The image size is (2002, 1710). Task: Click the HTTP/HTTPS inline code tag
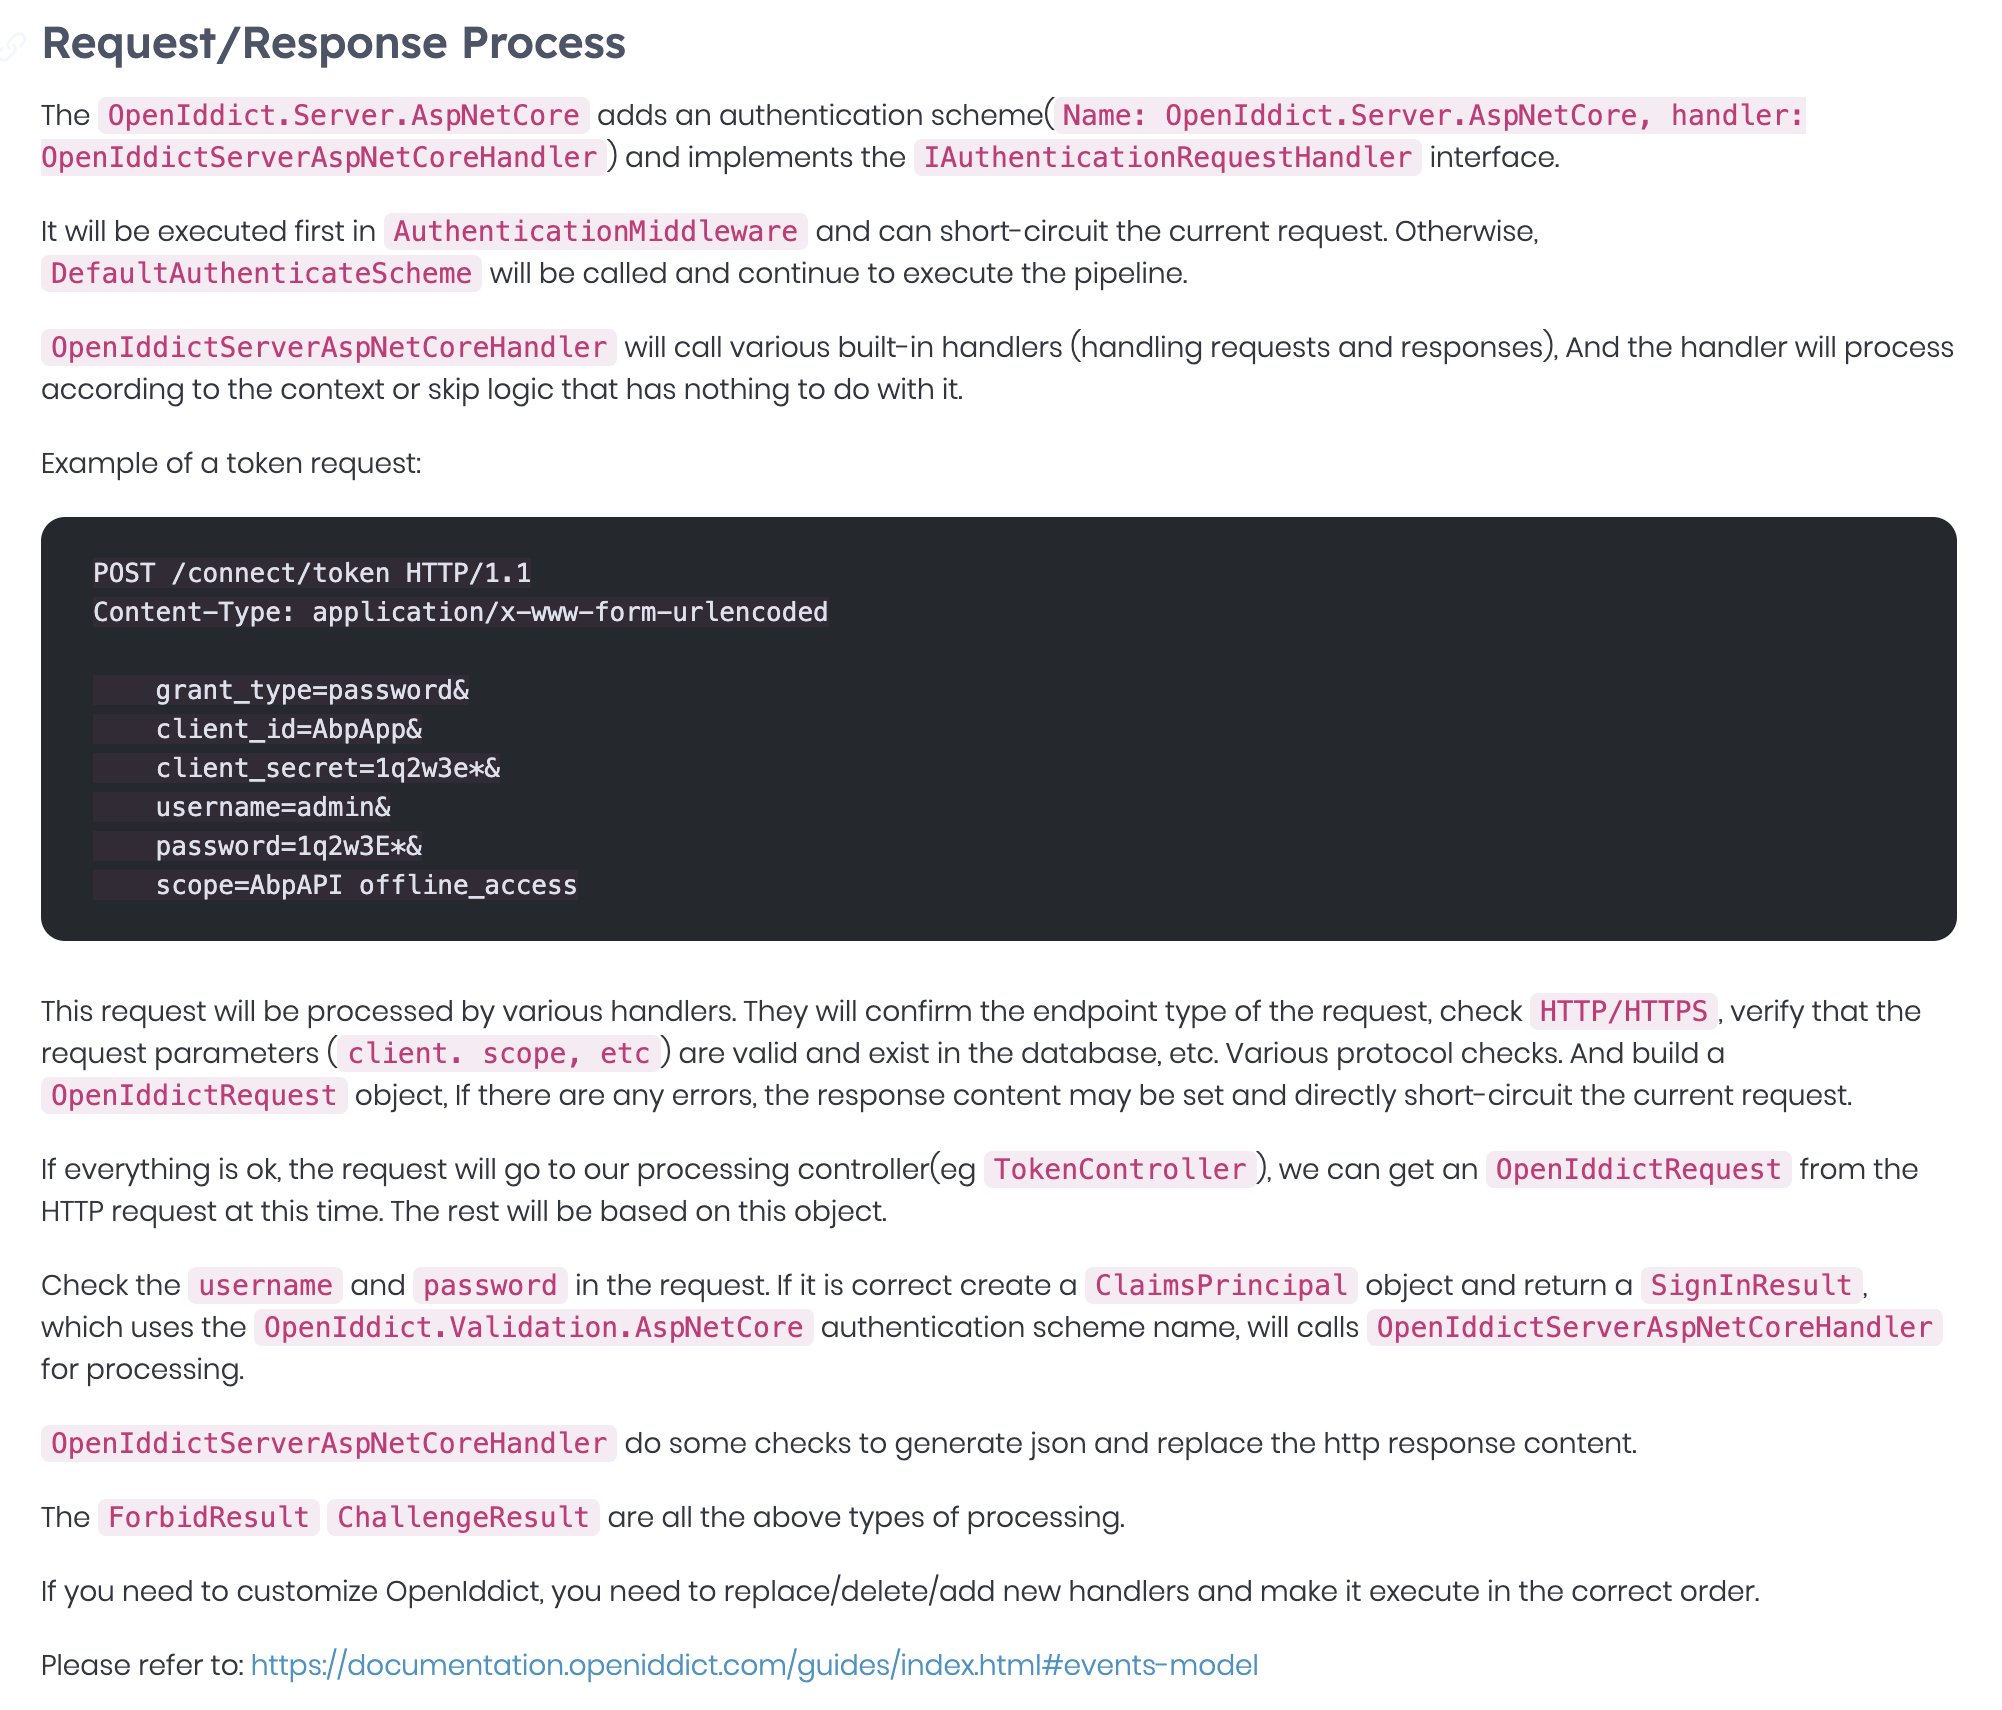1623,1011
